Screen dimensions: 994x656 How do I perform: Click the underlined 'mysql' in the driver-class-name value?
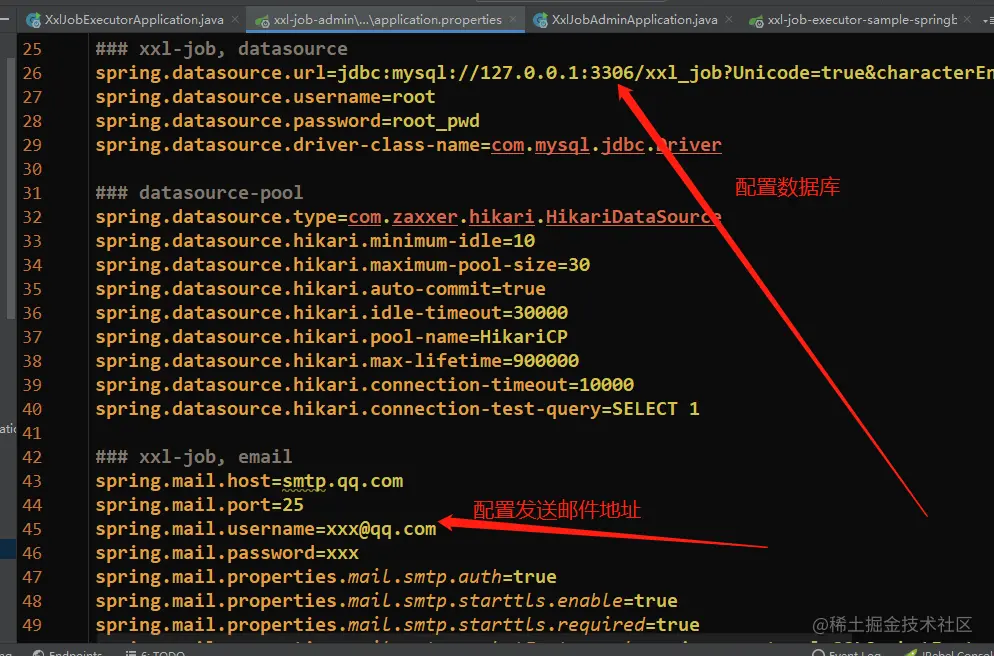pos(562,145)
